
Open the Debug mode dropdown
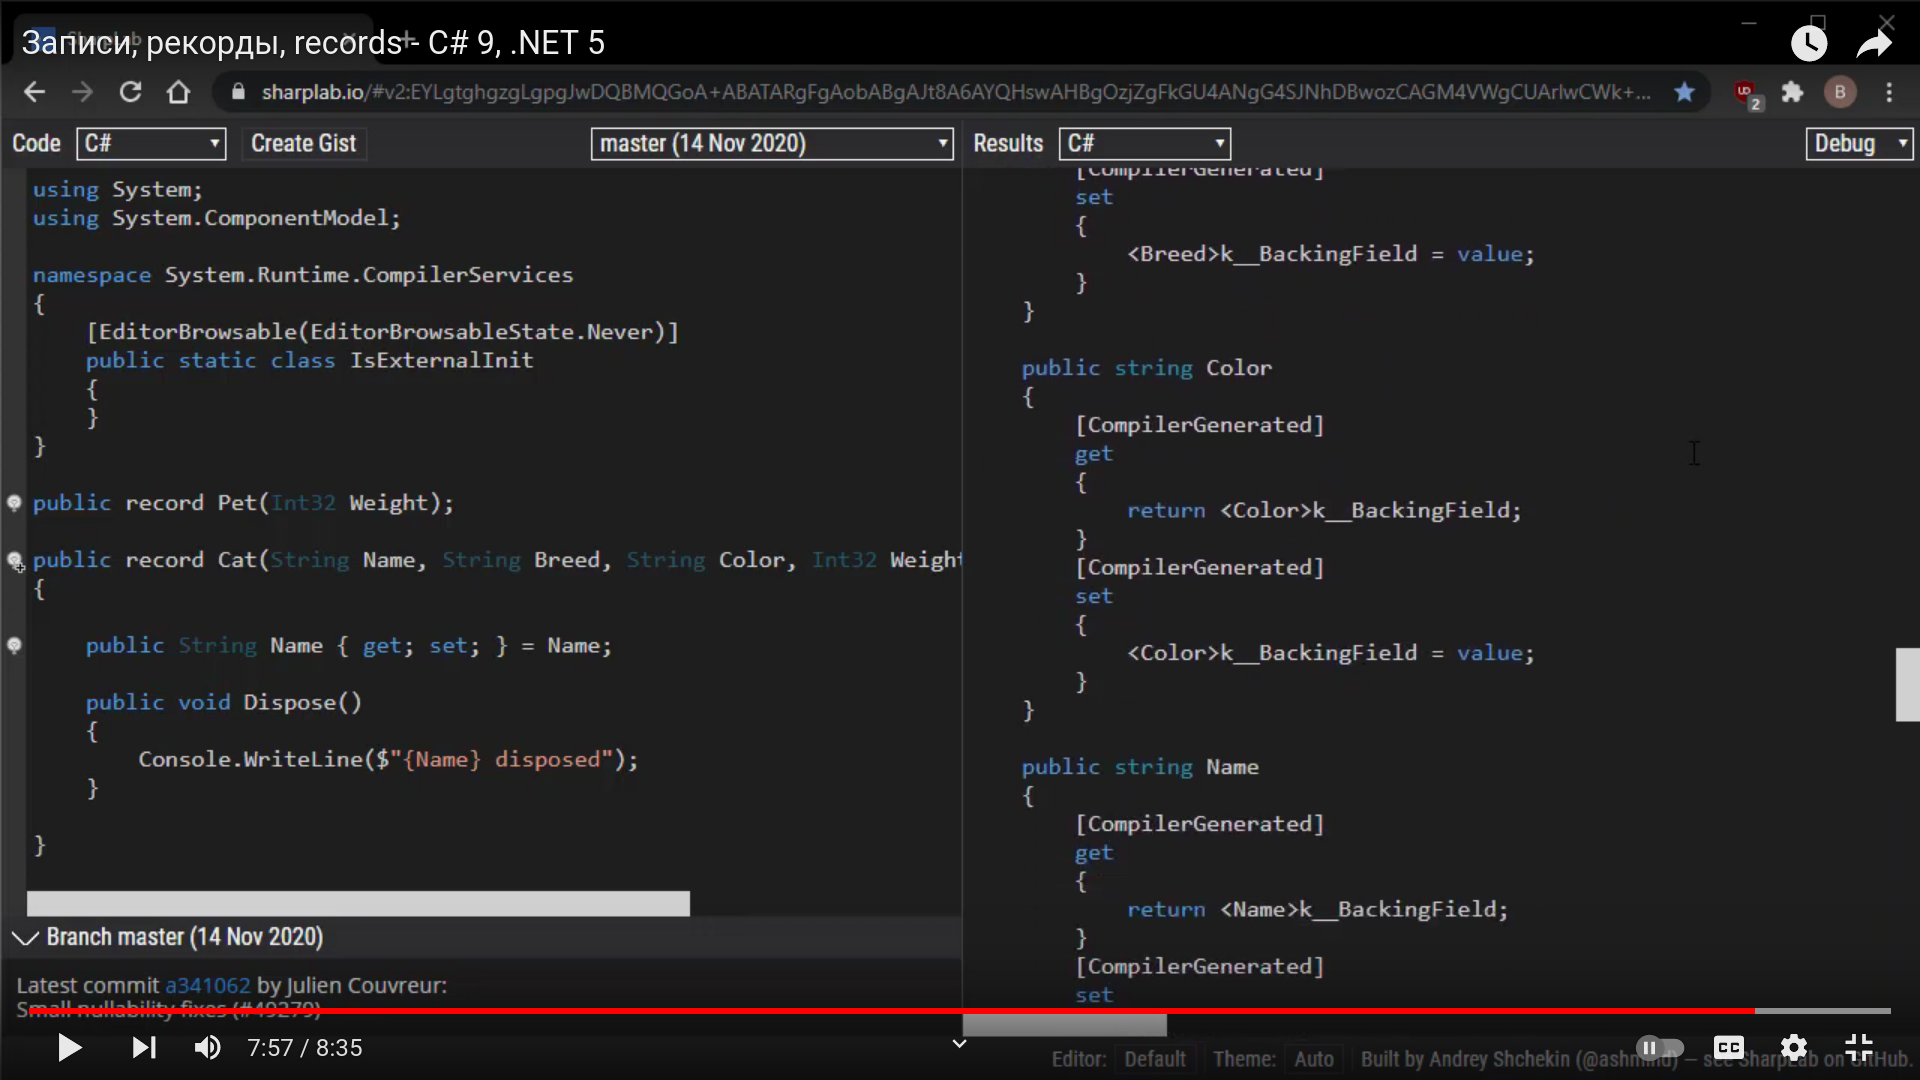tap(1858, 143)
